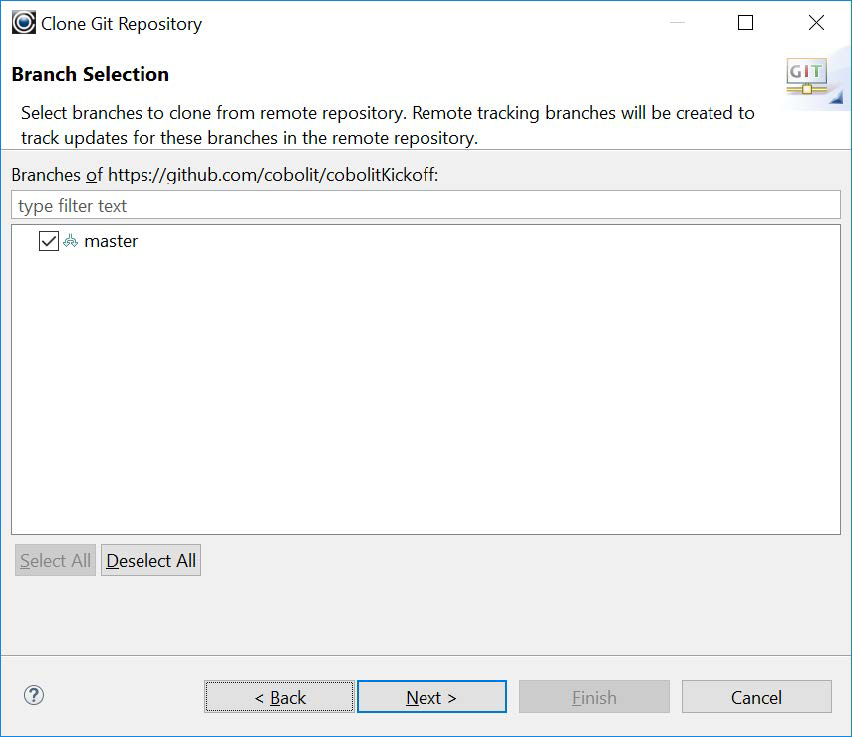The height and width of the screenshot is (737, 852).
Task: Click the Branches of repository URL label
Action: coord(225,175)
